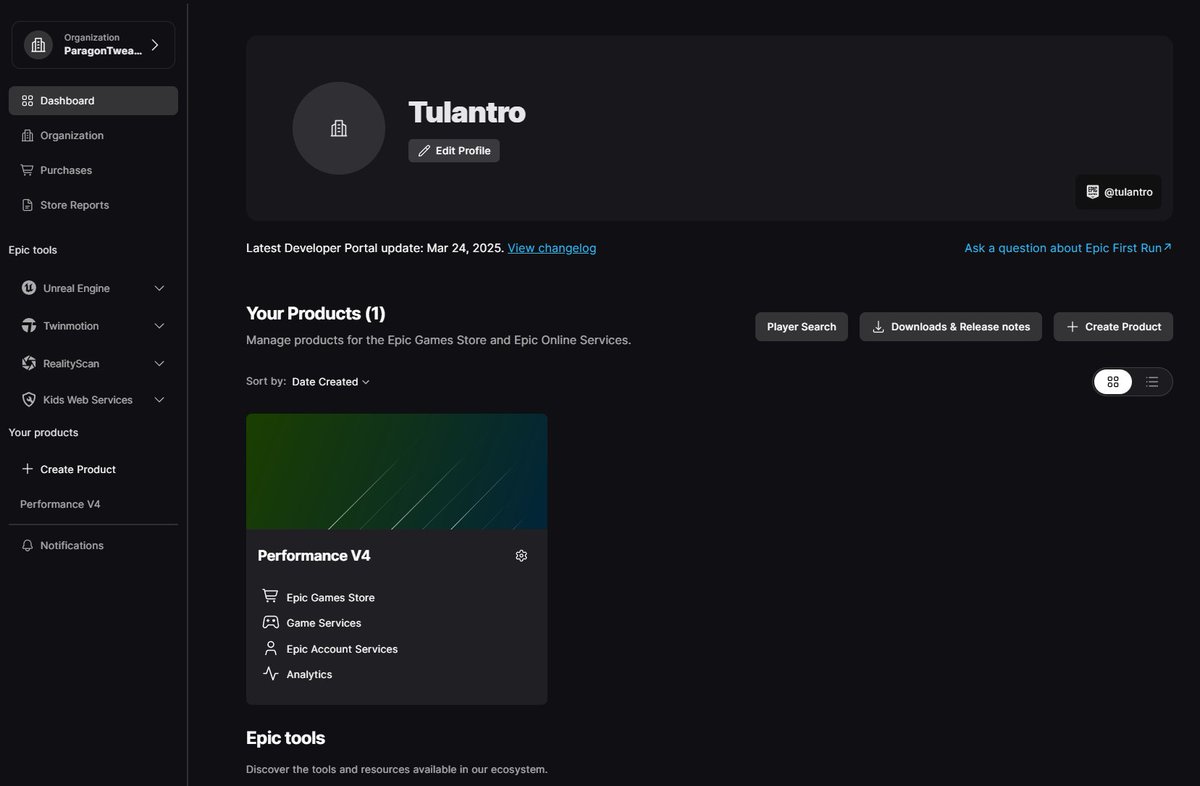Screen dimensions: 1200x786
Task: Expand the RealityScan chevron
Action: click(x=159, y=363)
